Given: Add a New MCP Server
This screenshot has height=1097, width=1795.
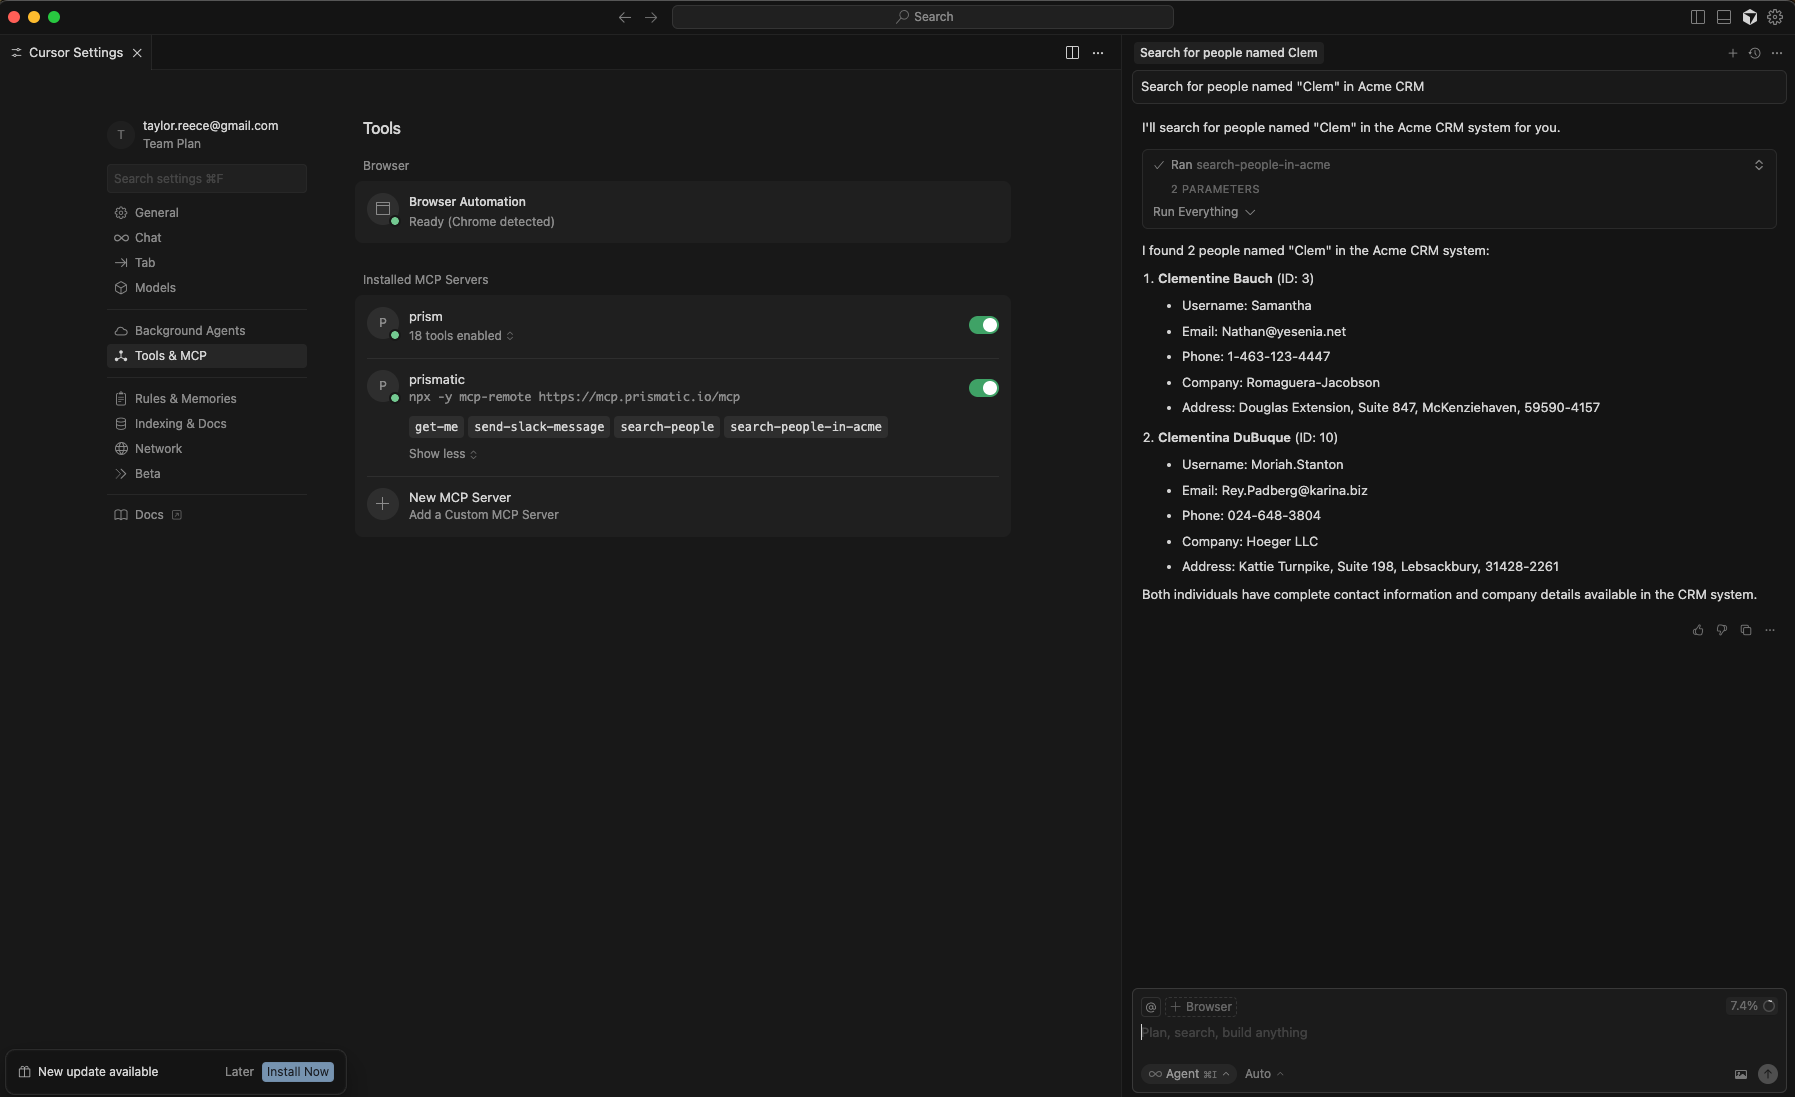Looking at the screenshot, I should (x=461, y=497).
